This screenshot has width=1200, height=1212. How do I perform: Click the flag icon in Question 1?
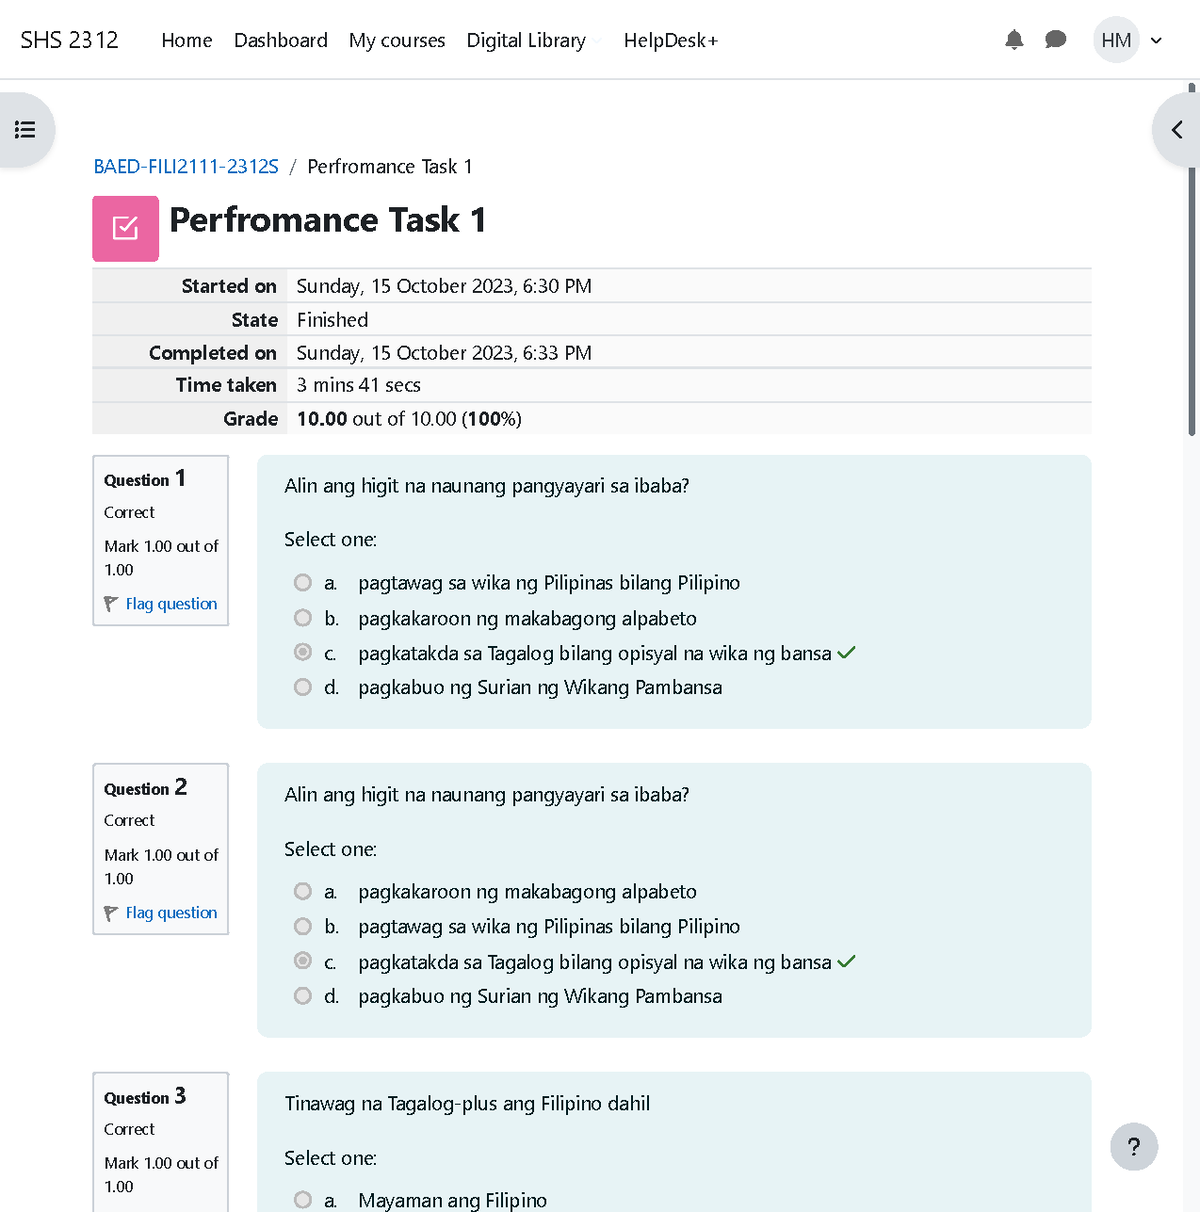coord(111,604)
